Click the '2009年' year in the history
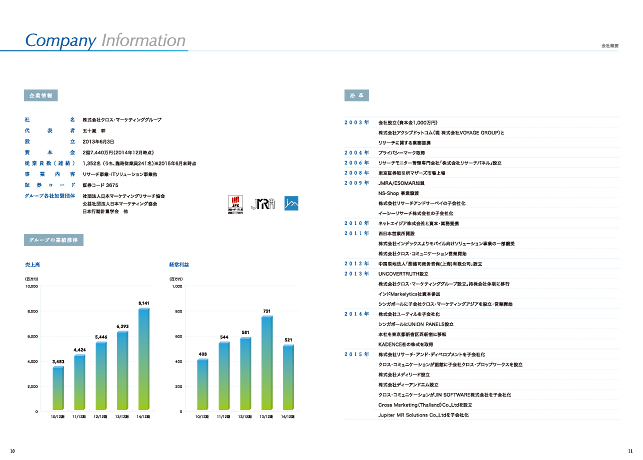This screenshot has width=643, height=460. tap(356, 183)
